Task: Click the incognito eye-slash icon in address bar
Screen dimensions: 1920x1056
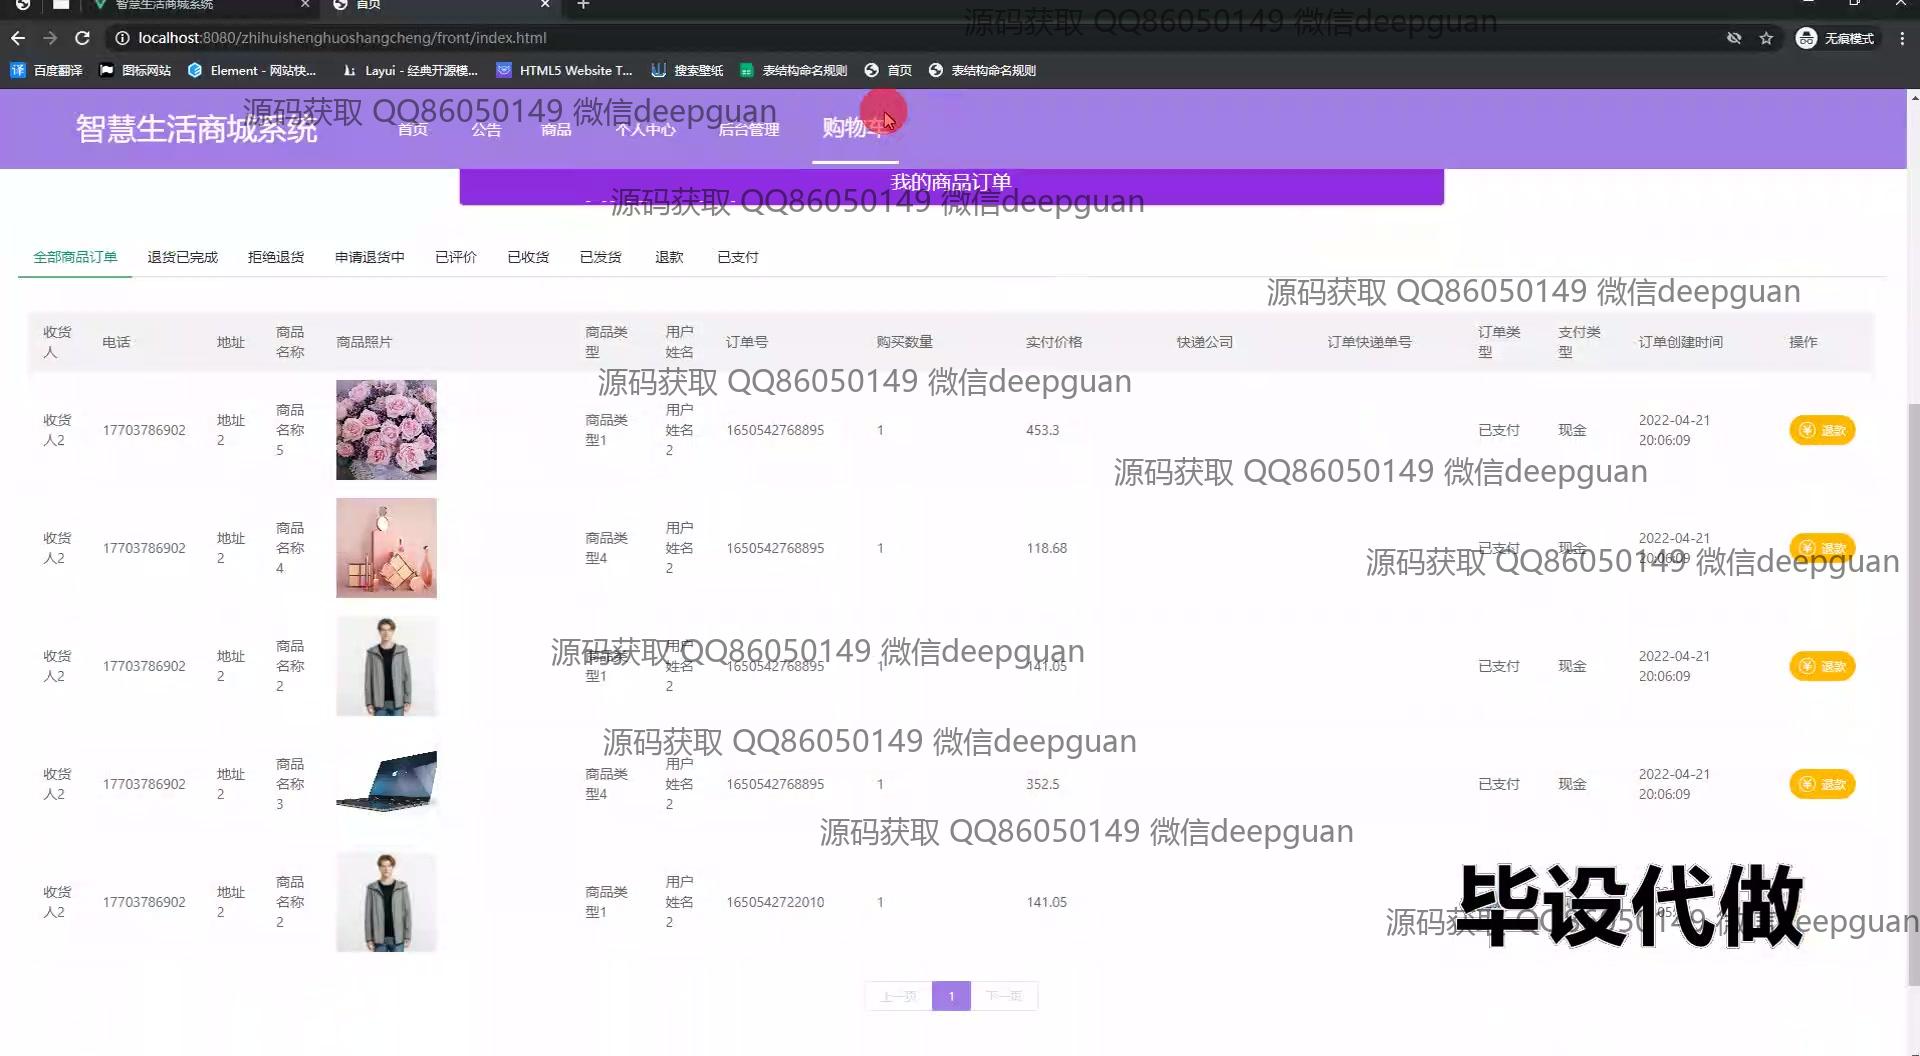Action: click(x=1734, y=38)
